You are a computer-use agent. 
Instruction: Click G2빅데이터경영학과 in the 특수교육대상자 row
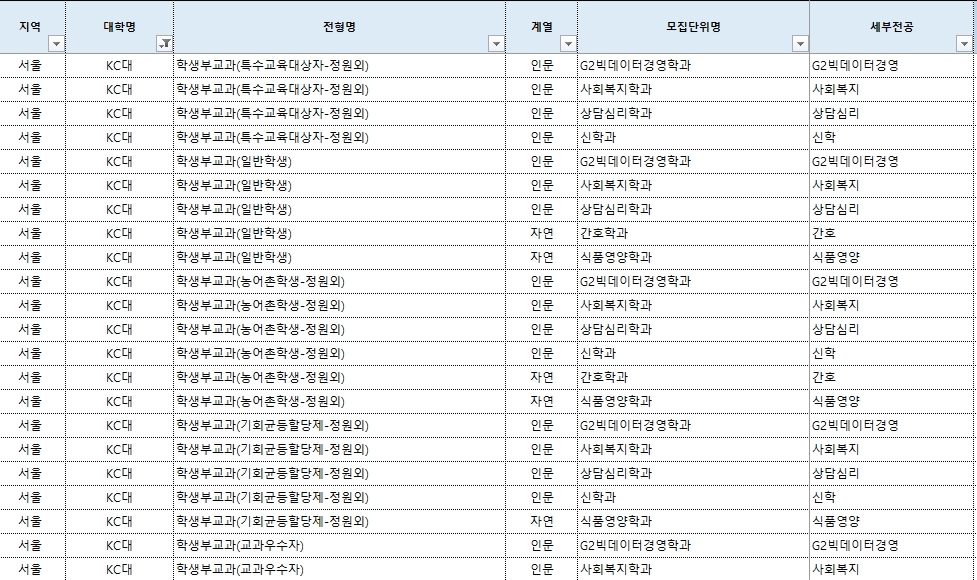(x=636, y=65)
